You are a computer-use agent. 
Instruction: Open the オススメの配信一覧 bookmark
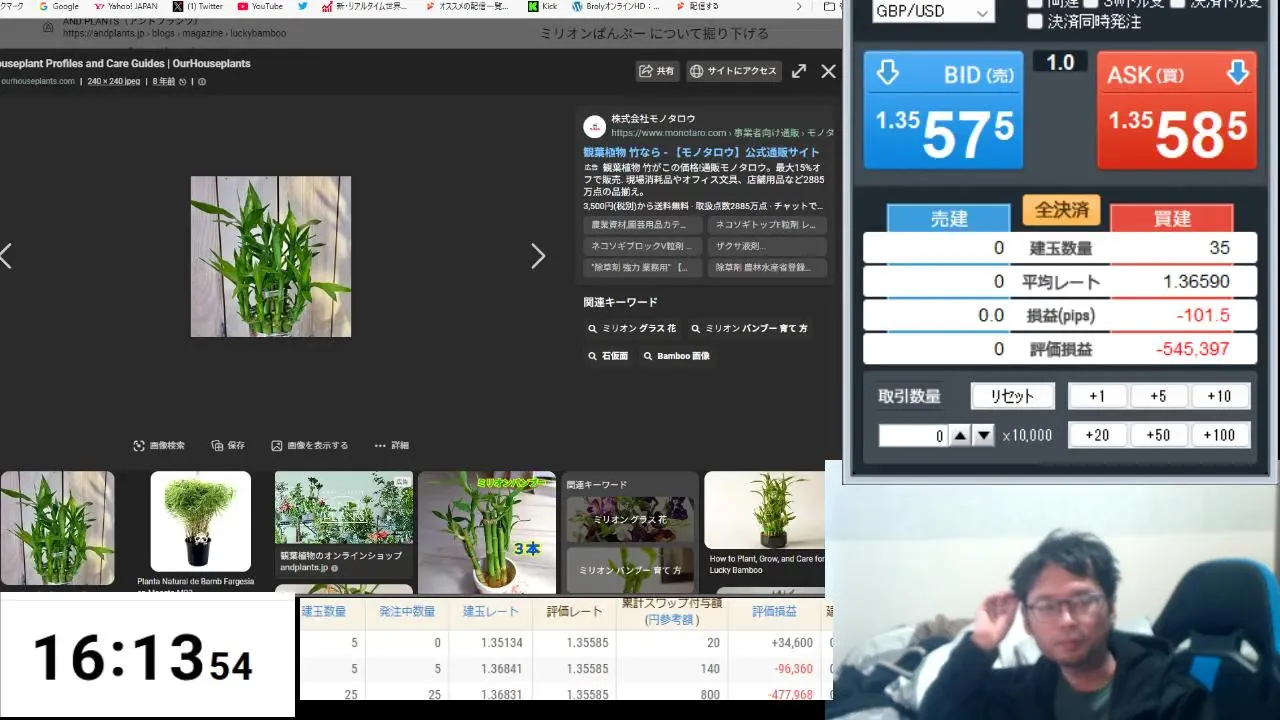tap(468, 6)
